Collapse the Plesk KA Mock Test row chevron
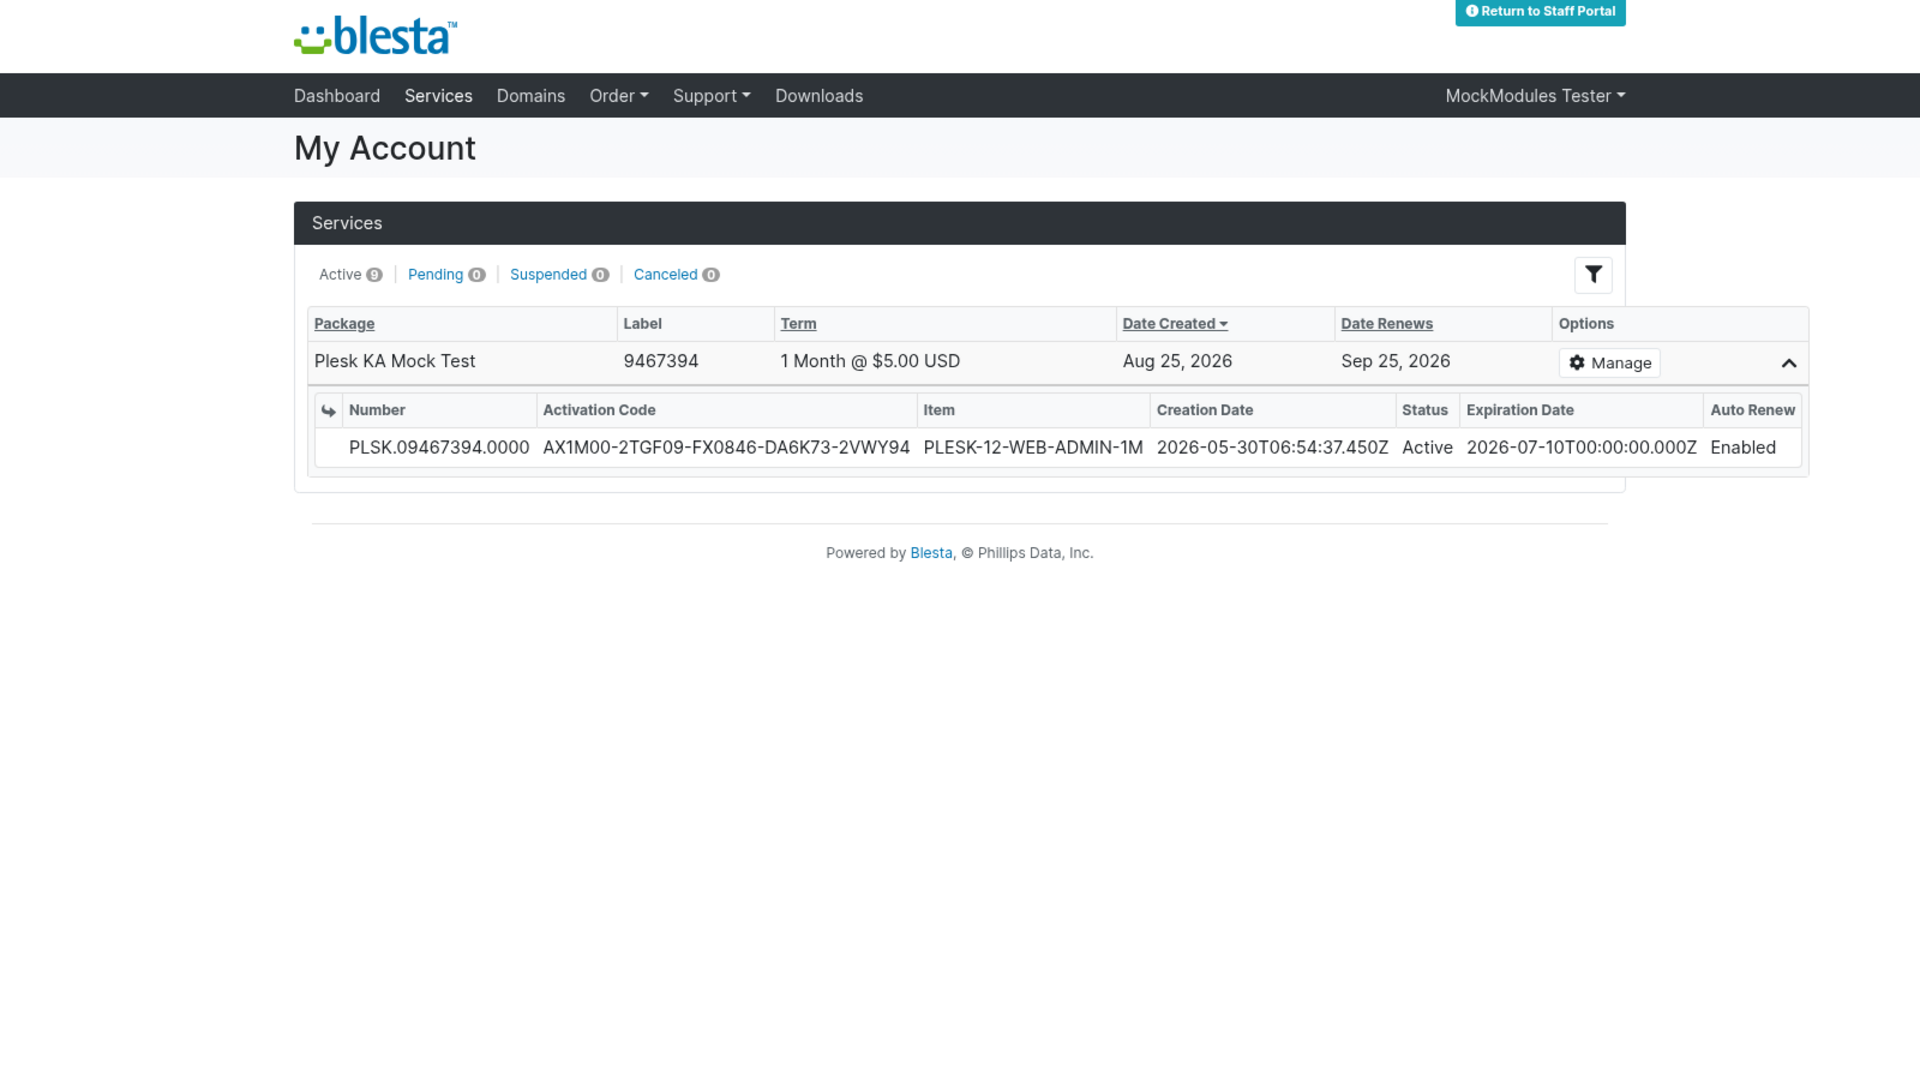Image resolution: width=1920 pixels, height=1080 pixels. 1789,363
